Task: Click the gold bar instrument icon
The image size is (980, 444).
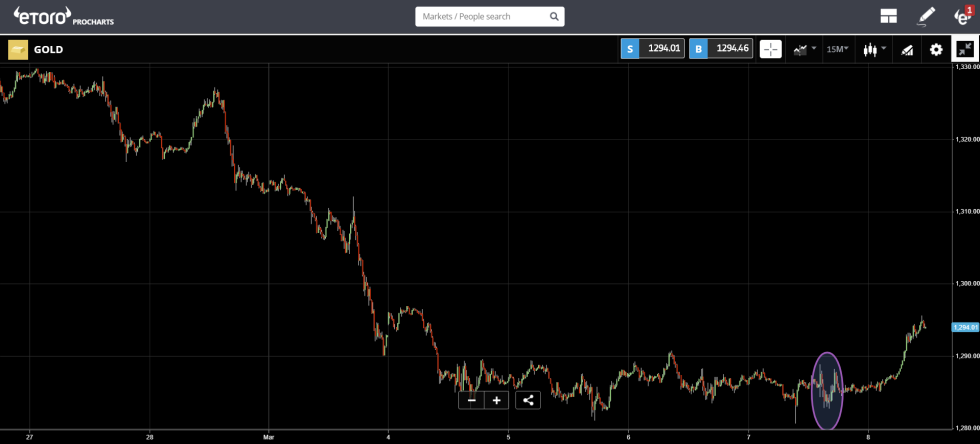Action: tap(17, 49)
